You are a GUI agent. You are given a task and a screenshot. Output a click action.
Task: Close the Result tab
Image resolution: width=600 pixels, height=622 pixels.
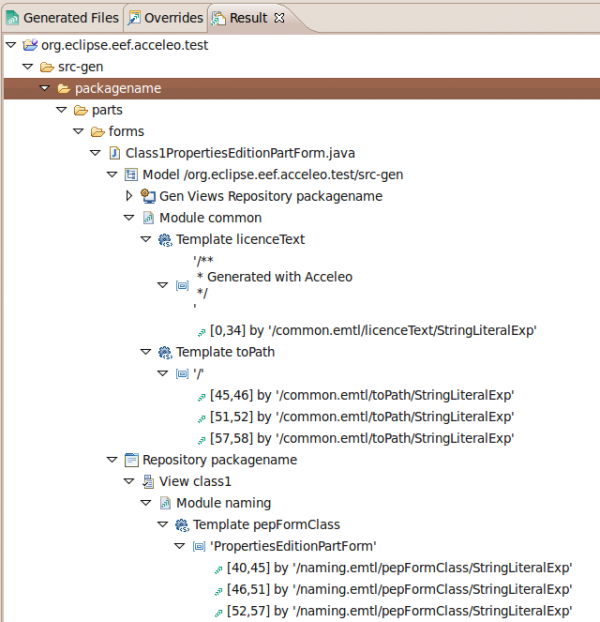pos(279,17)
